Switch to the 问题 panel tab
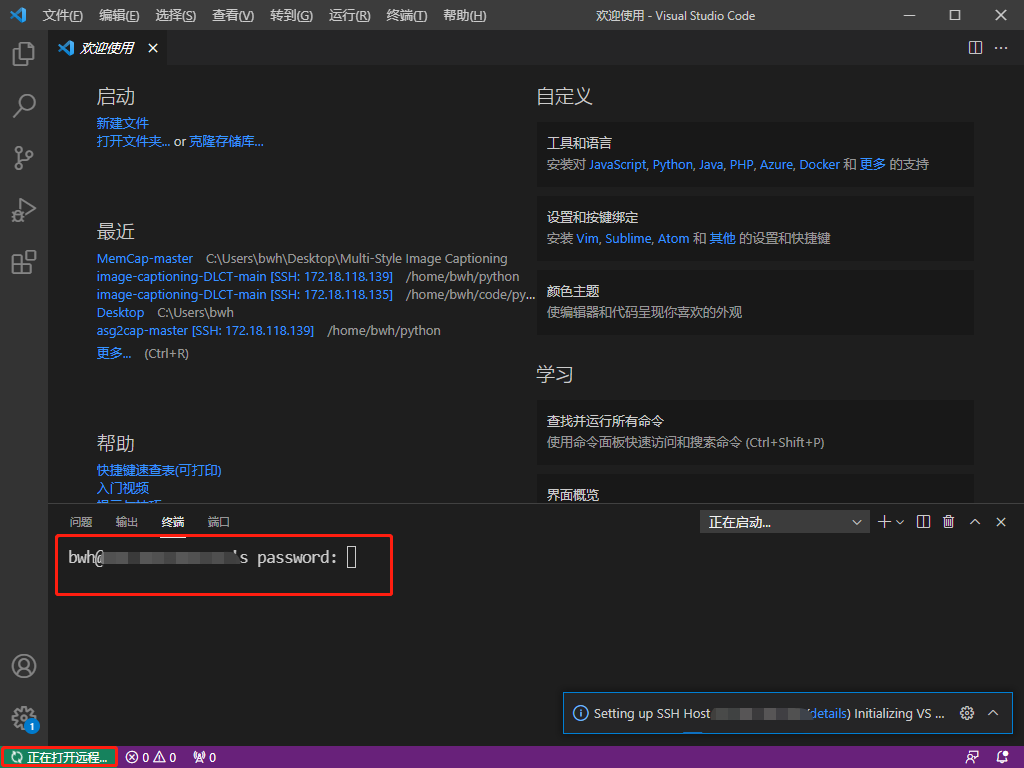The image size is (1024, 768). 81,522
